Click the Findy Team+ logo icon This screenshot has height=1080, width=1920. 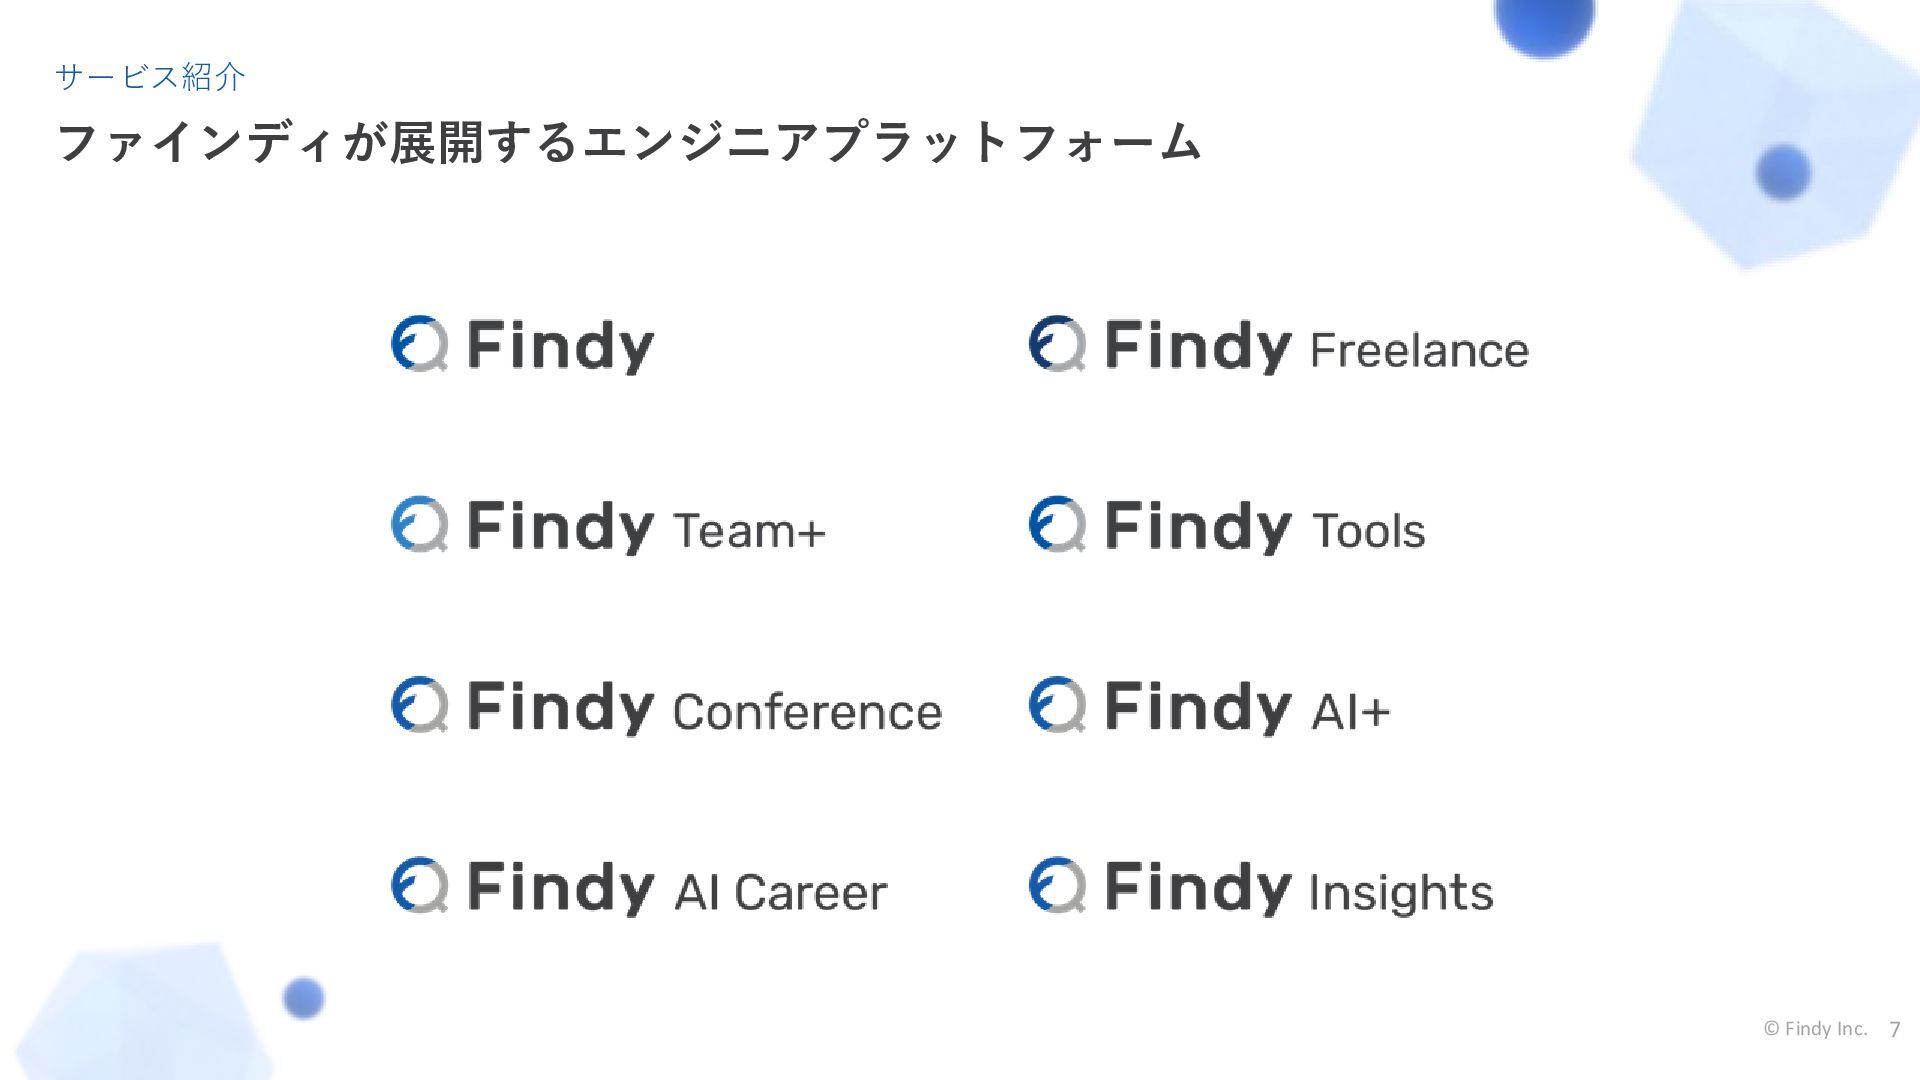(419, 524)
